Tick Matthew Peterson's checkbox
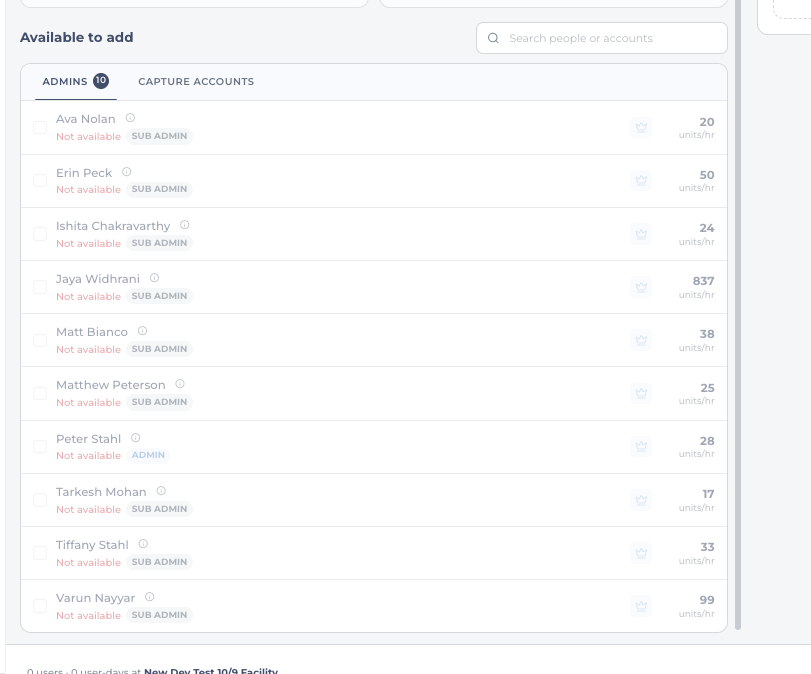 (40, 394)
